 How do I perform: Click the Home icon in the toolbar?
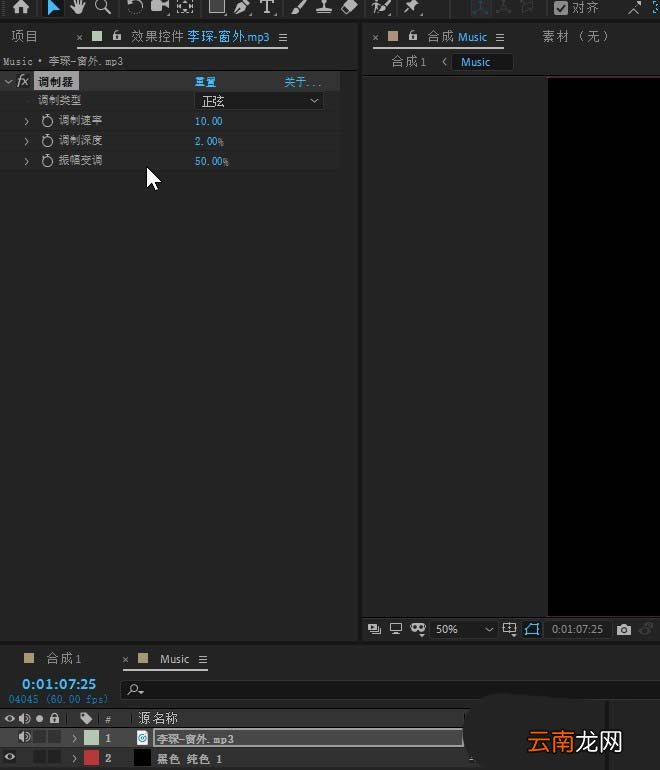(x=21, y=6)
